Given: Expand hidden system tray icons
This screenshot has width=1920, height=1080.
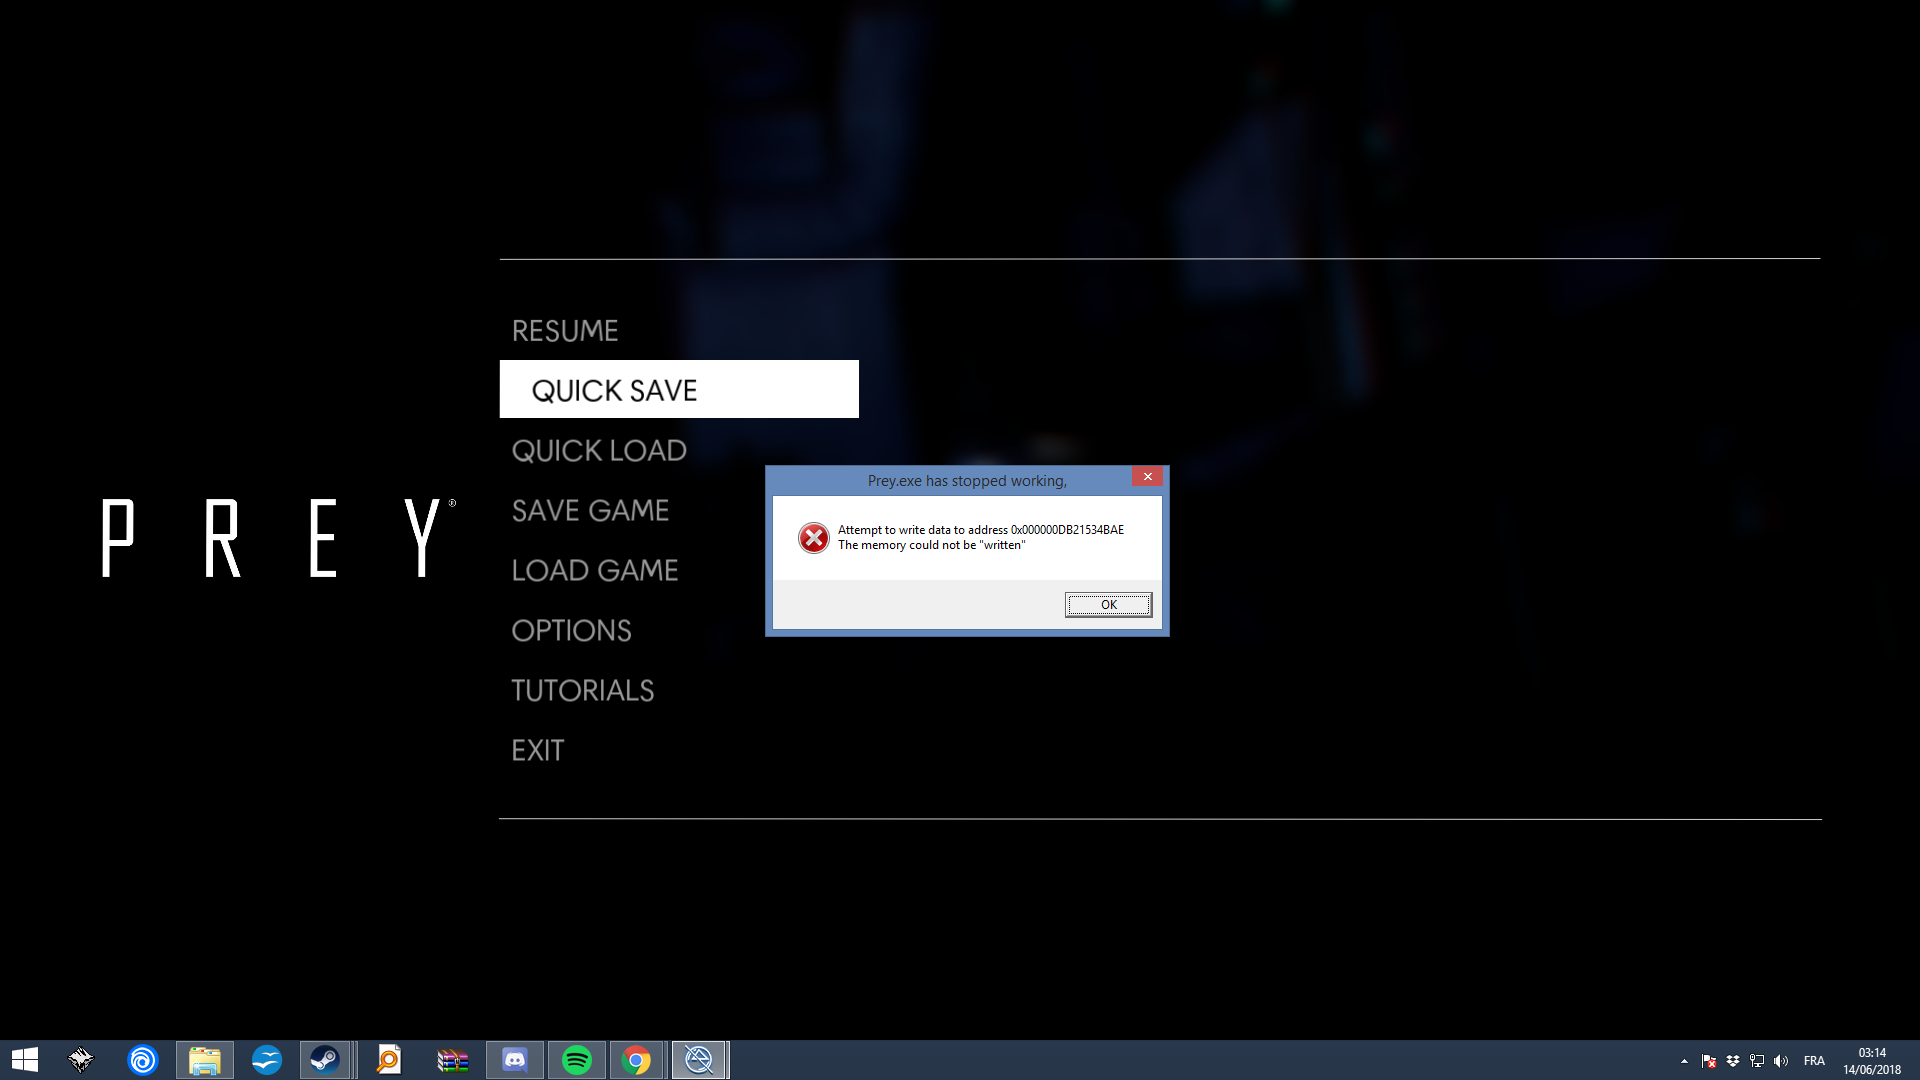Looking at the screenshot, I should (1685, 1060).
